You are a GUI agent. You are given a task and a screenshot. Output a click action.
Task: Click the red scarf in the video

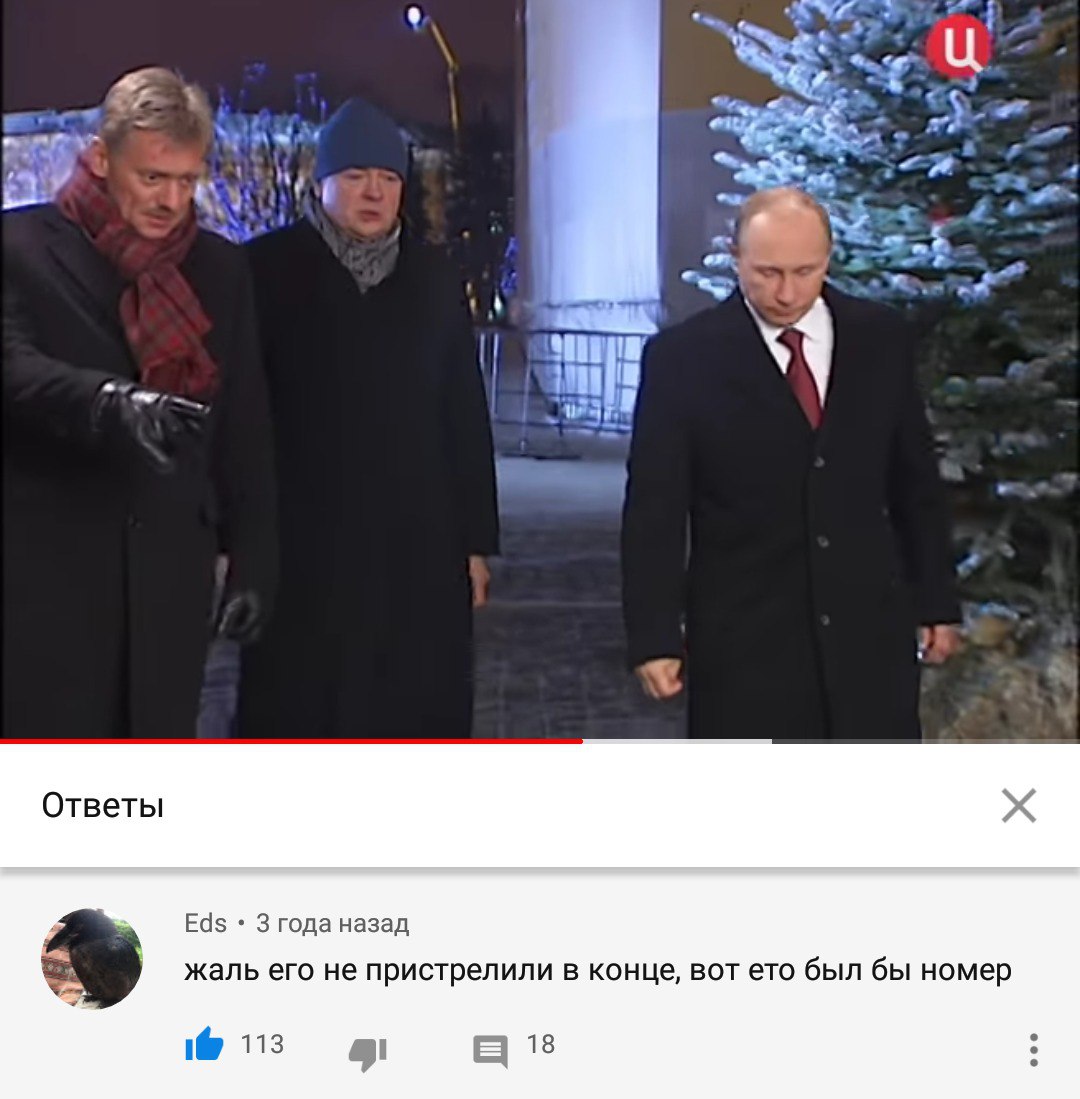pyautogui.click(x=144, y=280)
